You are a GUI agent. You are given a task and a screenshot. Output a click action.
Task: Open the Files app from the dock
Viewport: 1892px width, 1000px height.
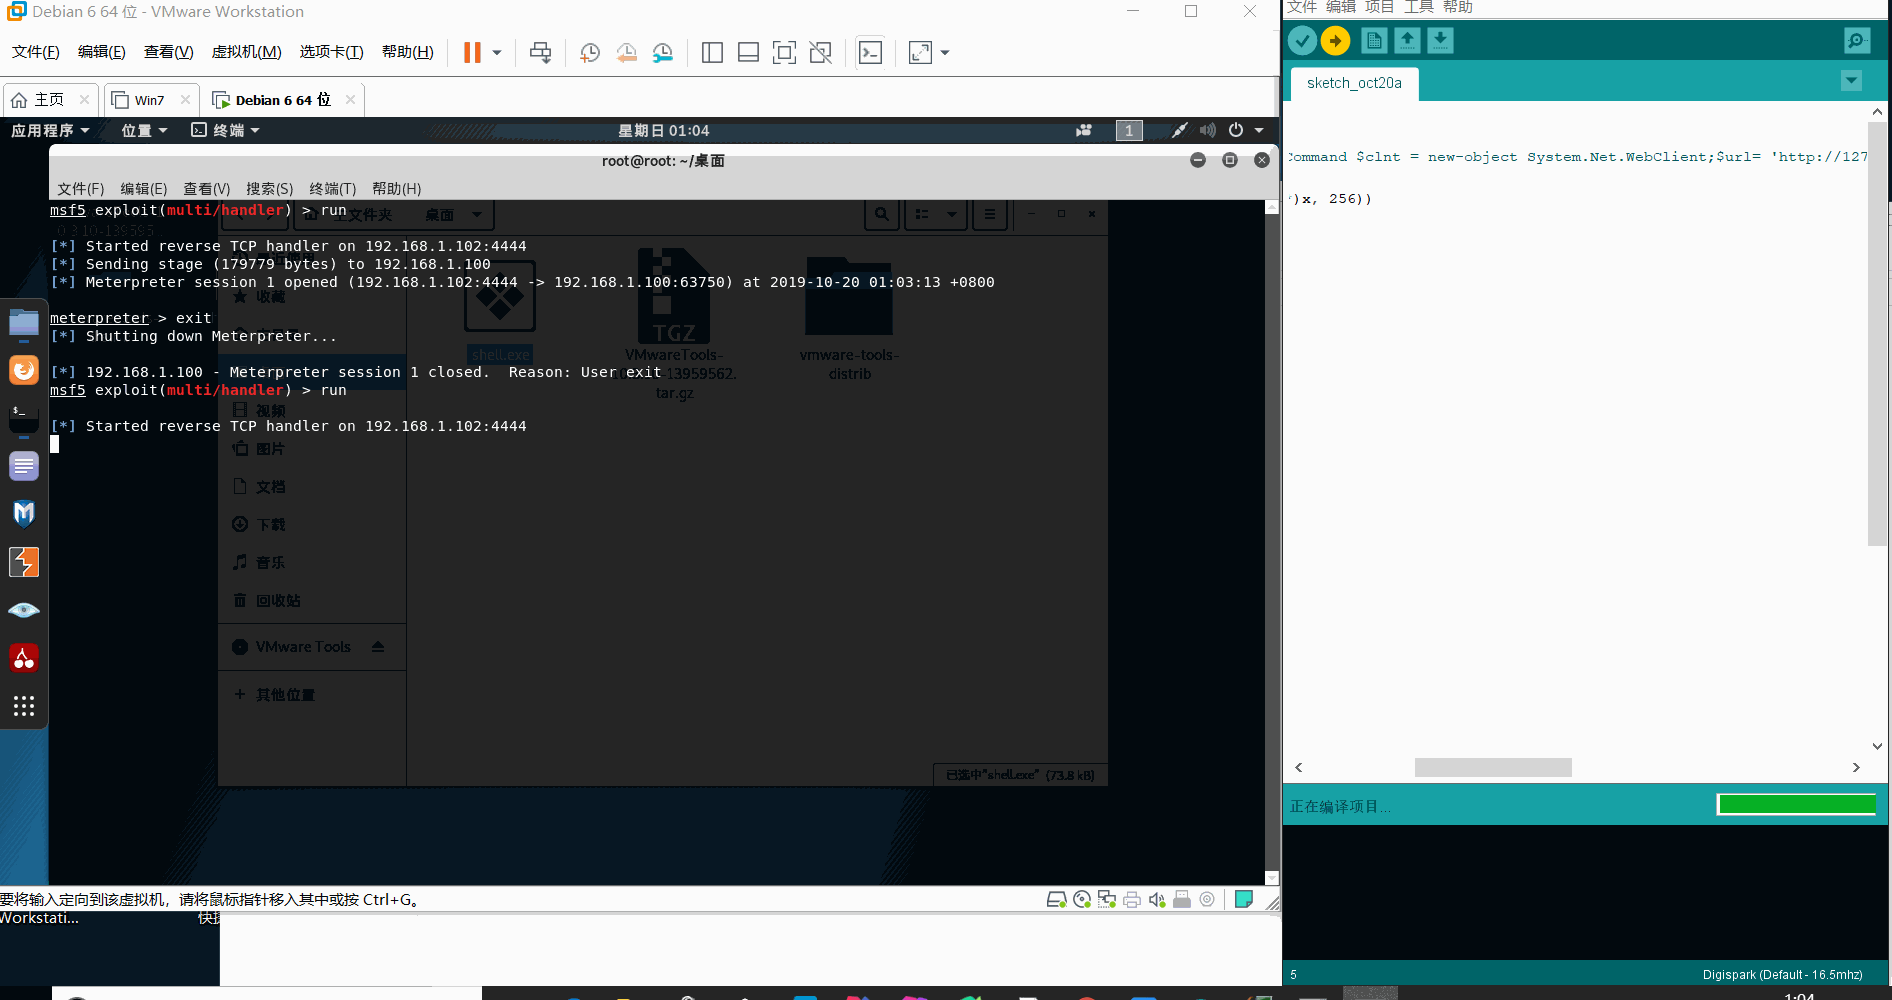point(24,323)
